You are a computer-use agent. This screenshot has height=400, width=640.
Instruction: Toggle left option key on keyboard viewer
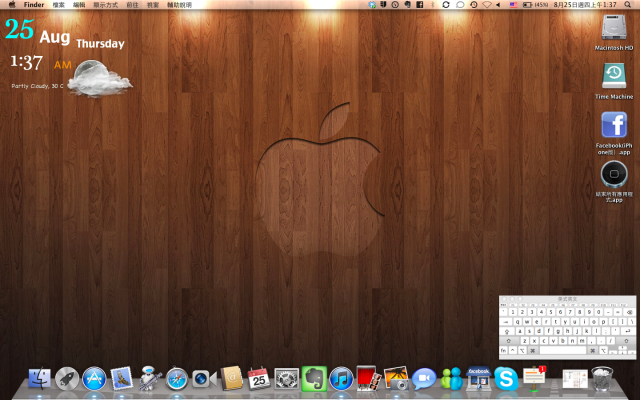coord(522,350)
